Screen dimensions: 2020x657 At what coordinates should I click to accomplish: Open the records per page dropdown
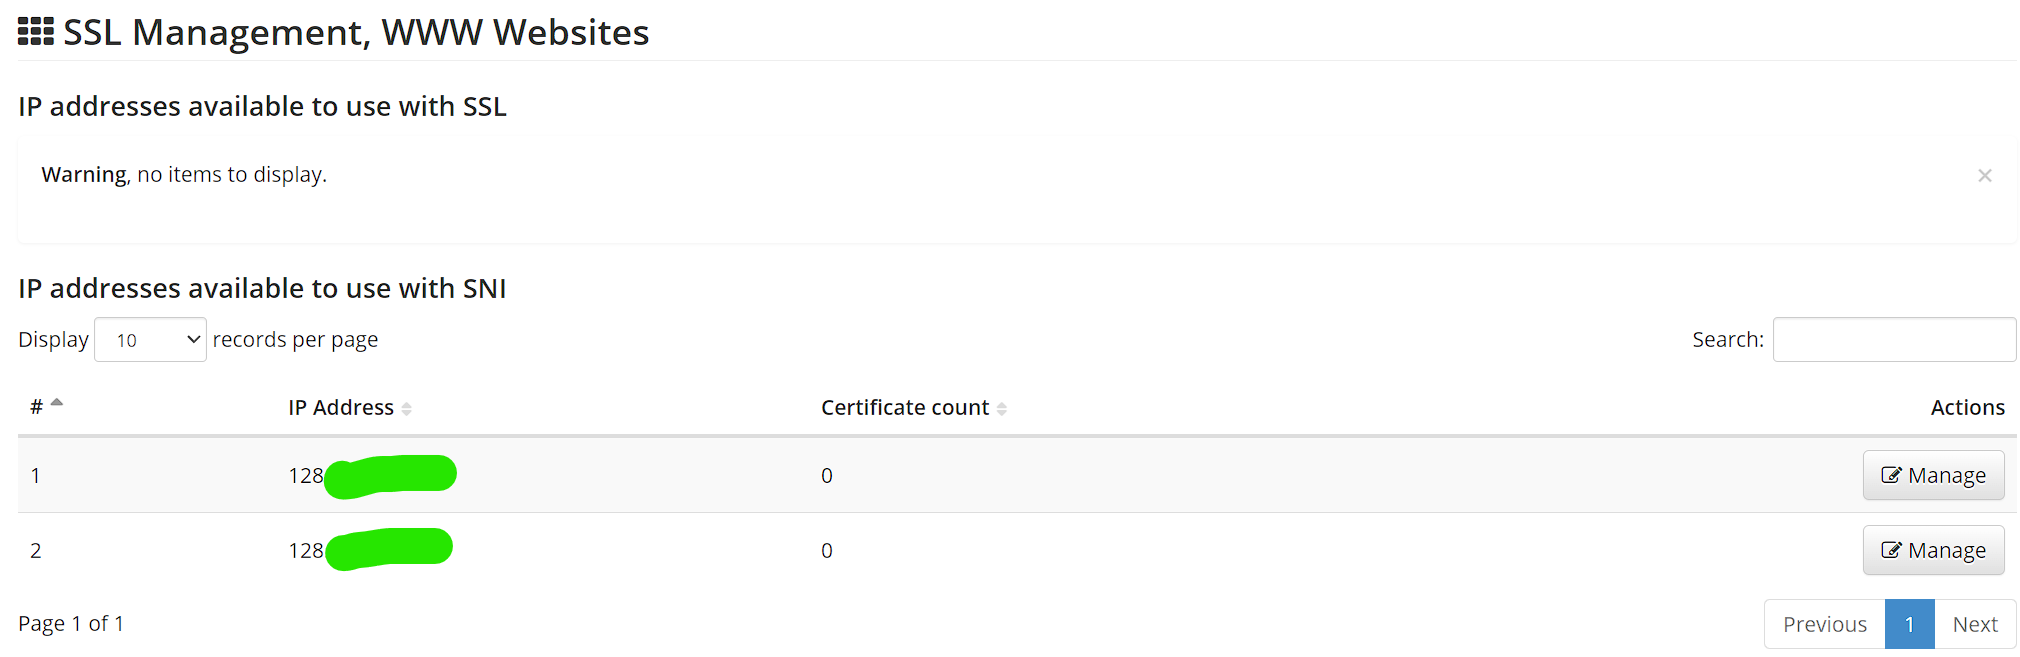tap(150, 340)
